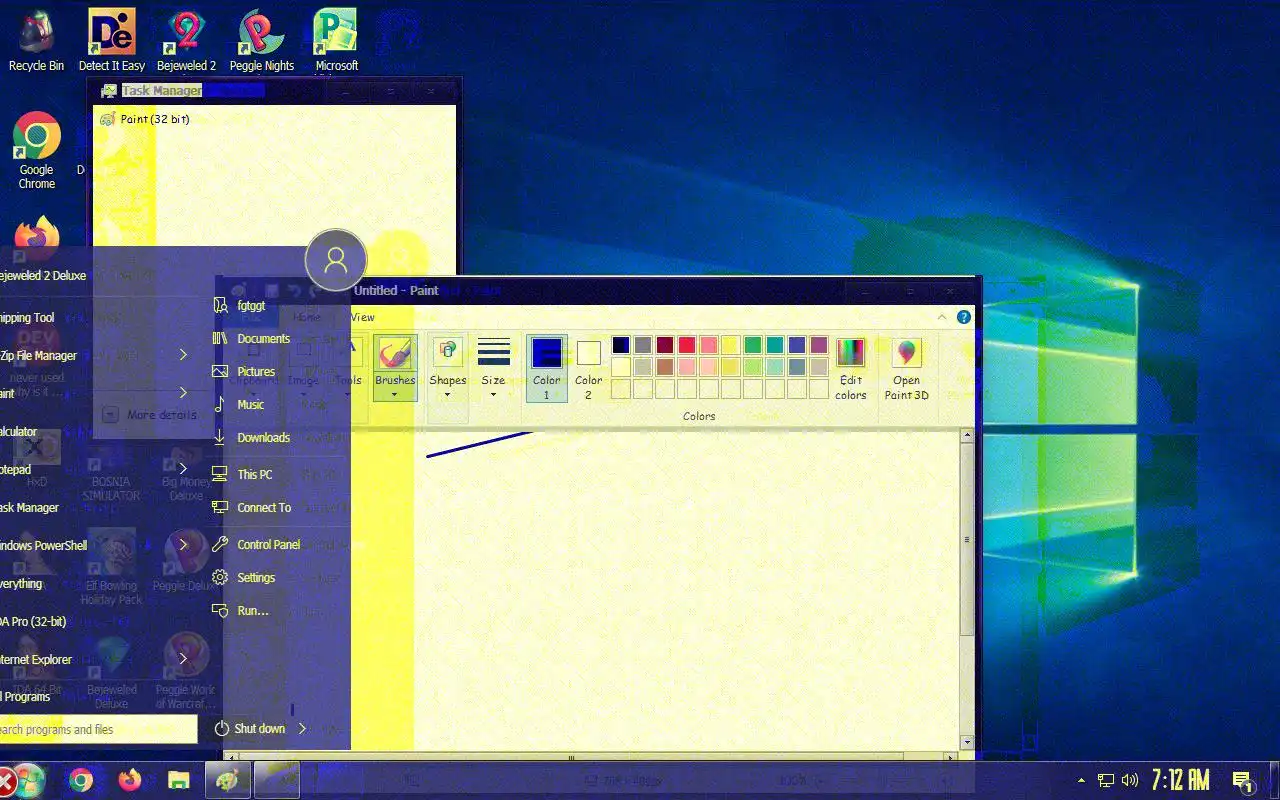Select Color 1 in Paint ribbon

click(546, 368)
